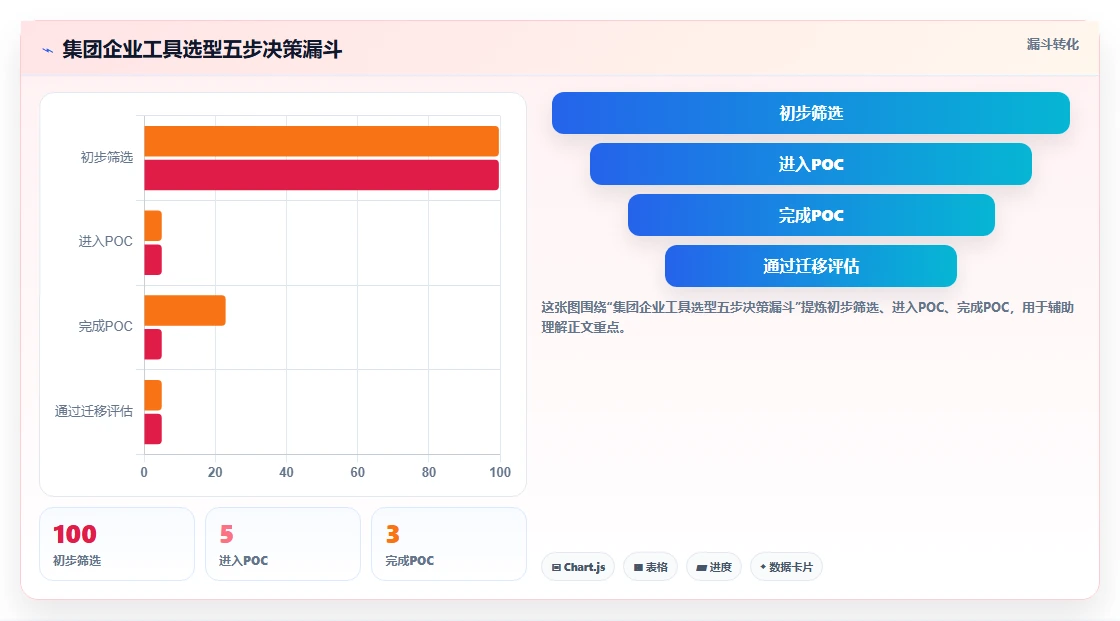Viewport: 1120px width, 621px height.
Task: Click the 完成POC chart axis label
Action: pos(106,327)
